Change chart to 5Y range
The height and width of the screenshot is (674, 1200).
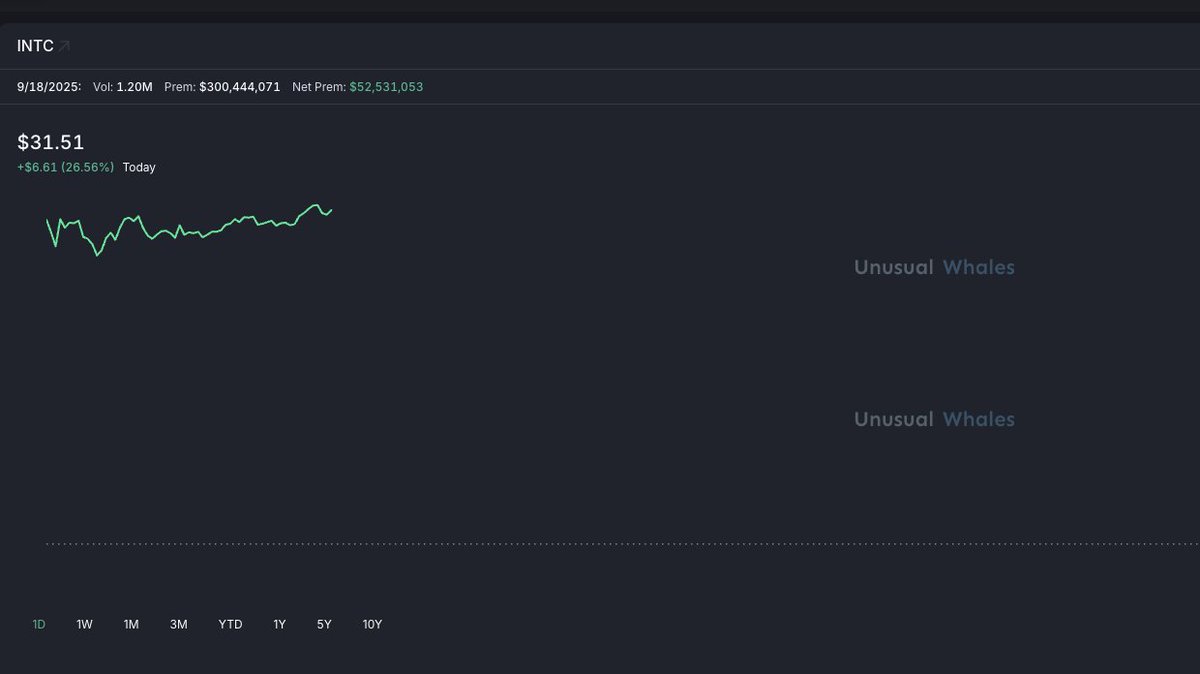[x=324, y=624]
